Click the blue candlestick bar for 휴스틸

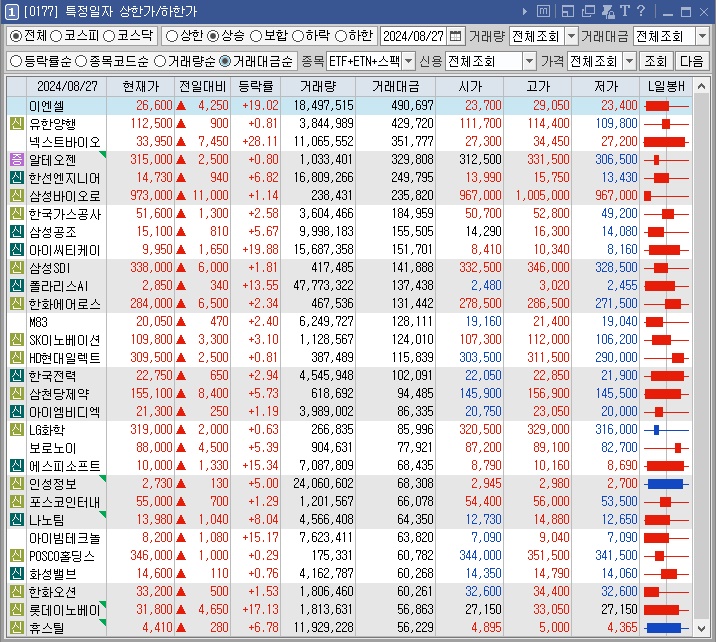click(x=664, y=628)
